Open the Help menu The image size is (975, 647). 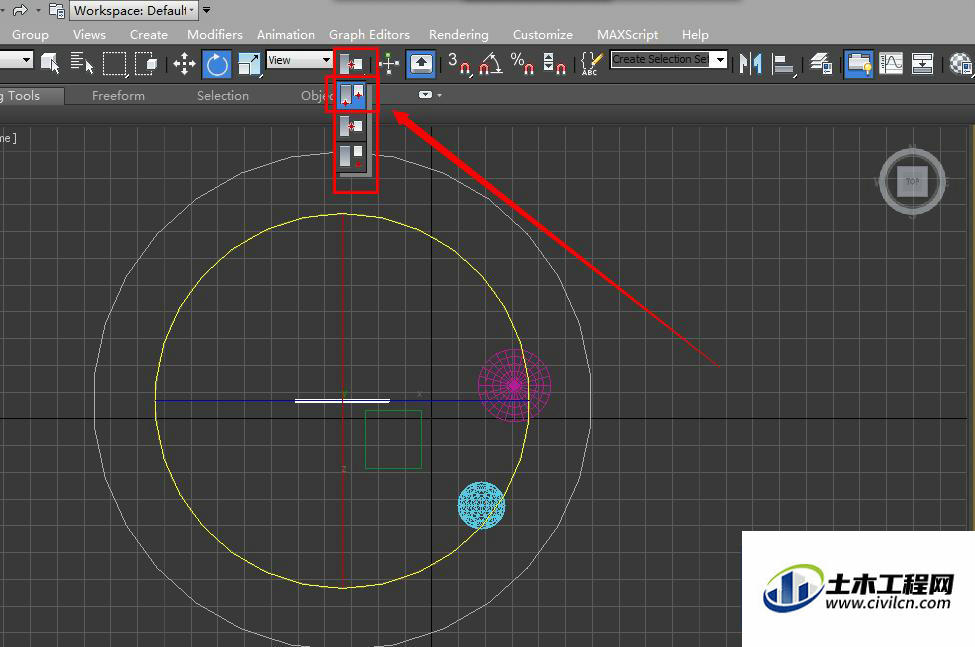(695, 35)
